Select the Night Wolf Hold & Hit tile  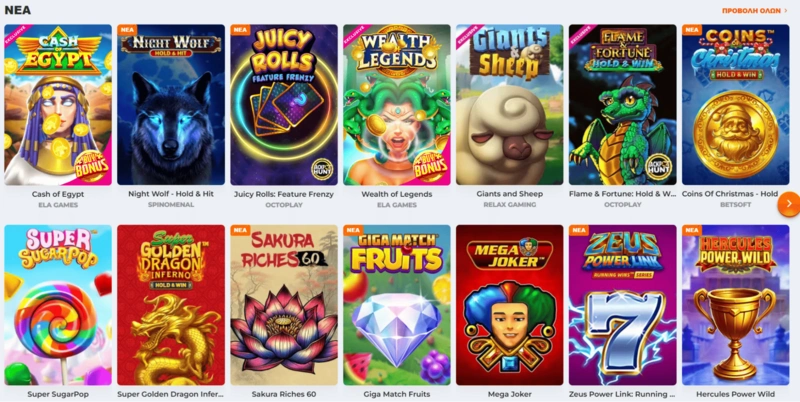tap(171, 105)
